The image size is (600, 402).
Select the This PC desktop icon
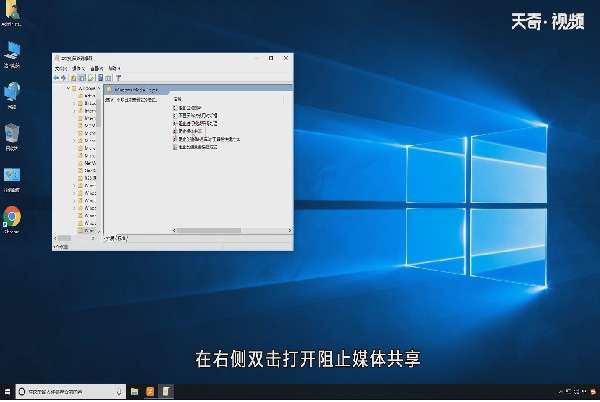(x=12, y=55)
